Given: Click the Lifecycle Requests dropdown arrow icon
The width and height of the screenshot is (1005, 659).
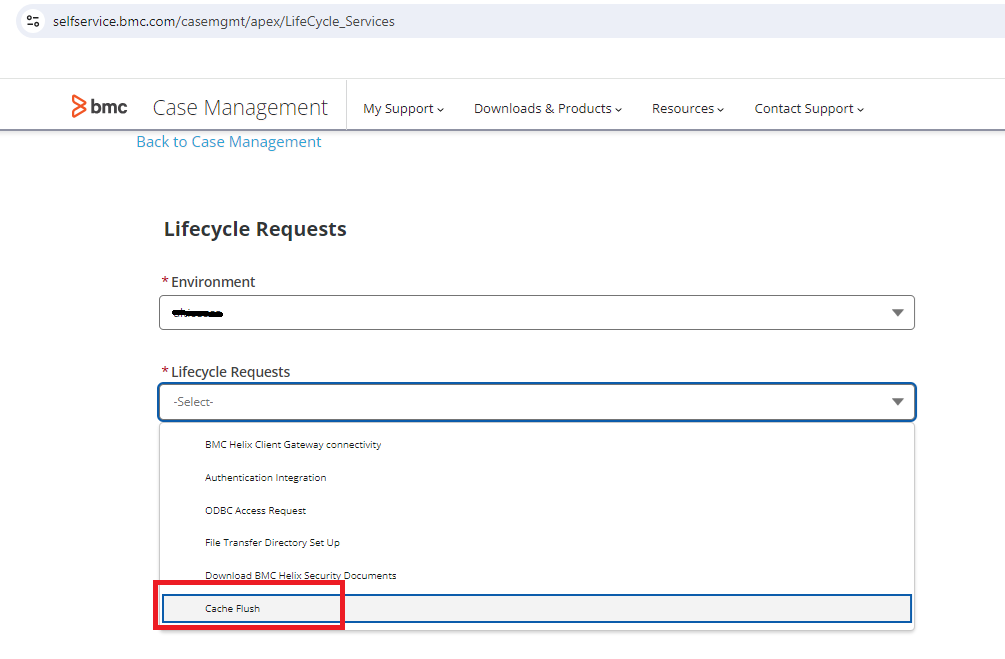Looking at the screenshot, I should [x=897, y=402].
